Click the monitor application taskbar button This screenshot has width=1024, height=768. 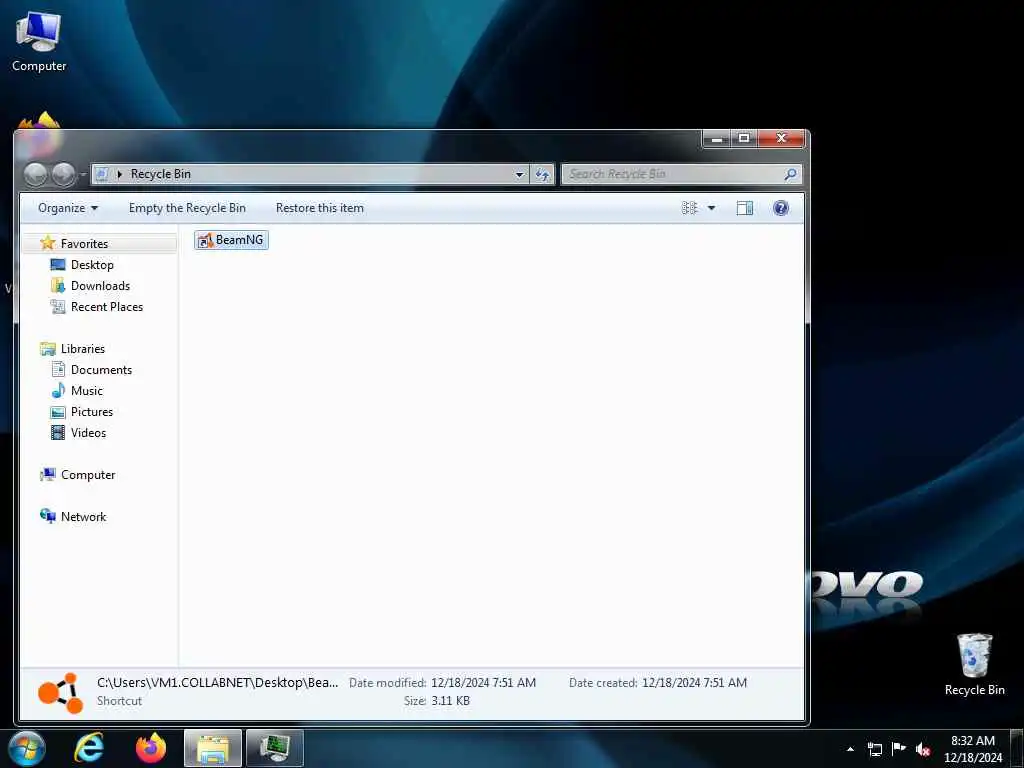click(x=275, y=748)
